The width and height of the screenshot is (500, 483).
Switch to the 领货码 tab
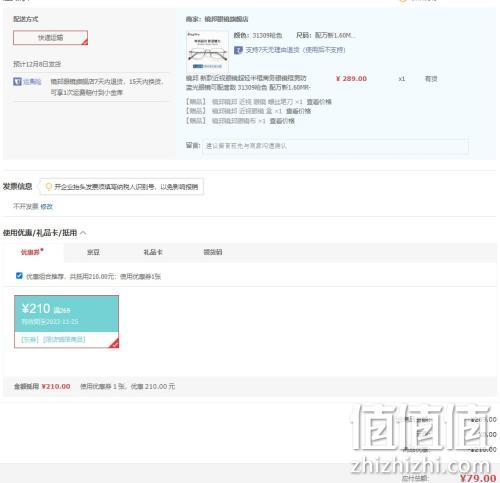pyautogui.click(x=213, y=252)
